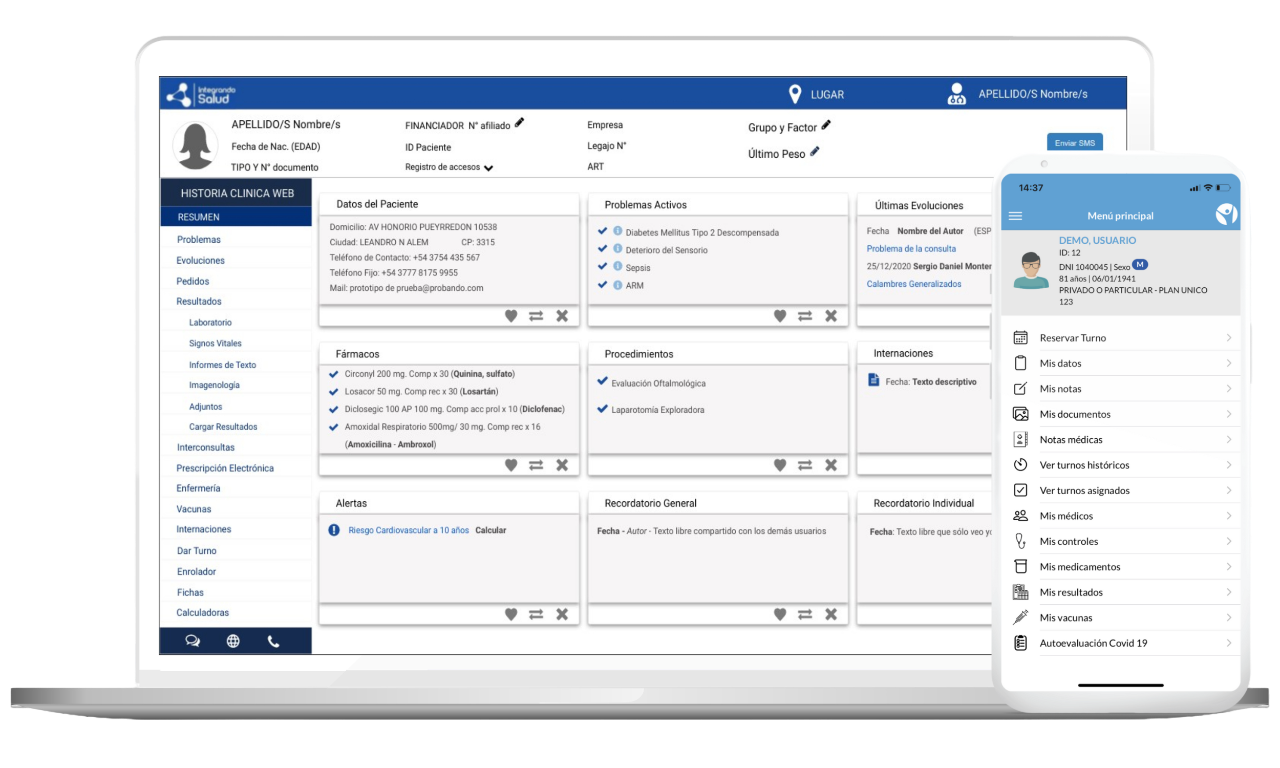
Task: Click Calcular link in Alertas card
Action: [490, 530]
